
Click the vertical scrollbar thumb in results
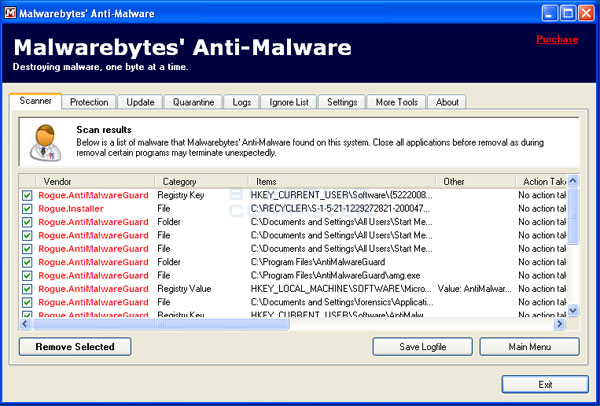[573, 215]
